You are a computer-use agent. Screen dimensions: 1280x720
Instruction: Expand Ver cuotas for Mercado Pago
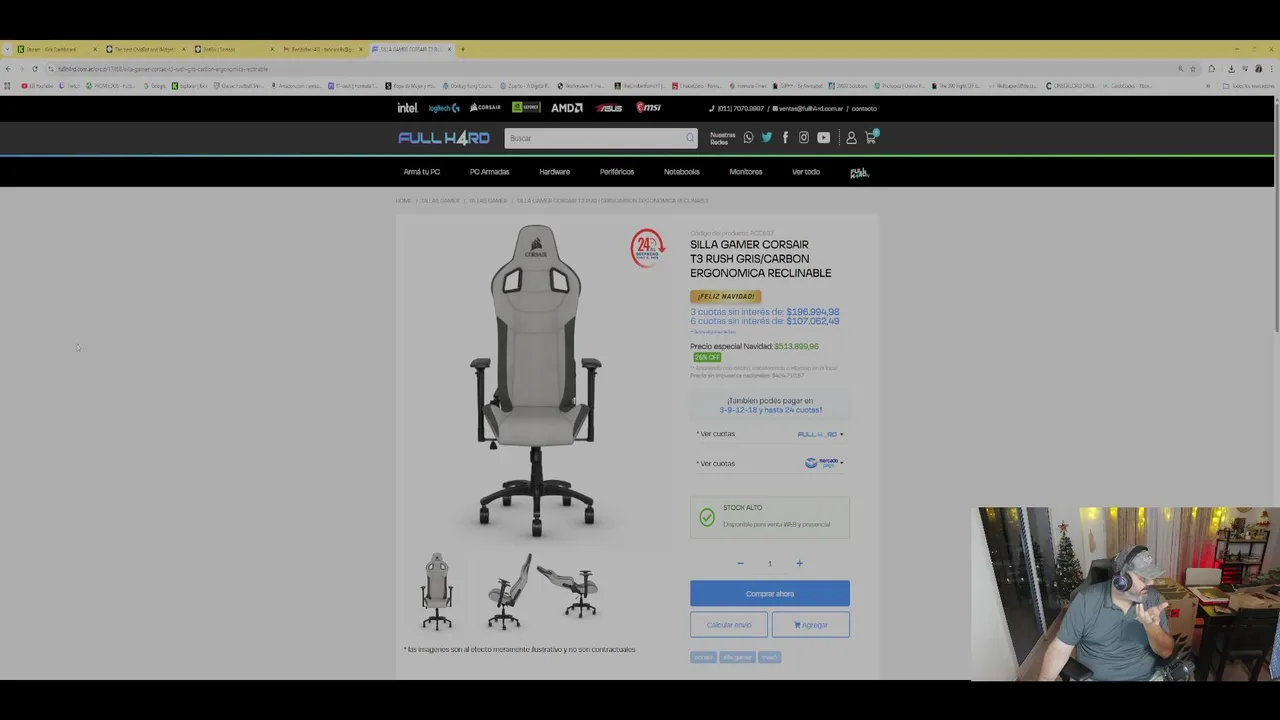click(770, 463)
